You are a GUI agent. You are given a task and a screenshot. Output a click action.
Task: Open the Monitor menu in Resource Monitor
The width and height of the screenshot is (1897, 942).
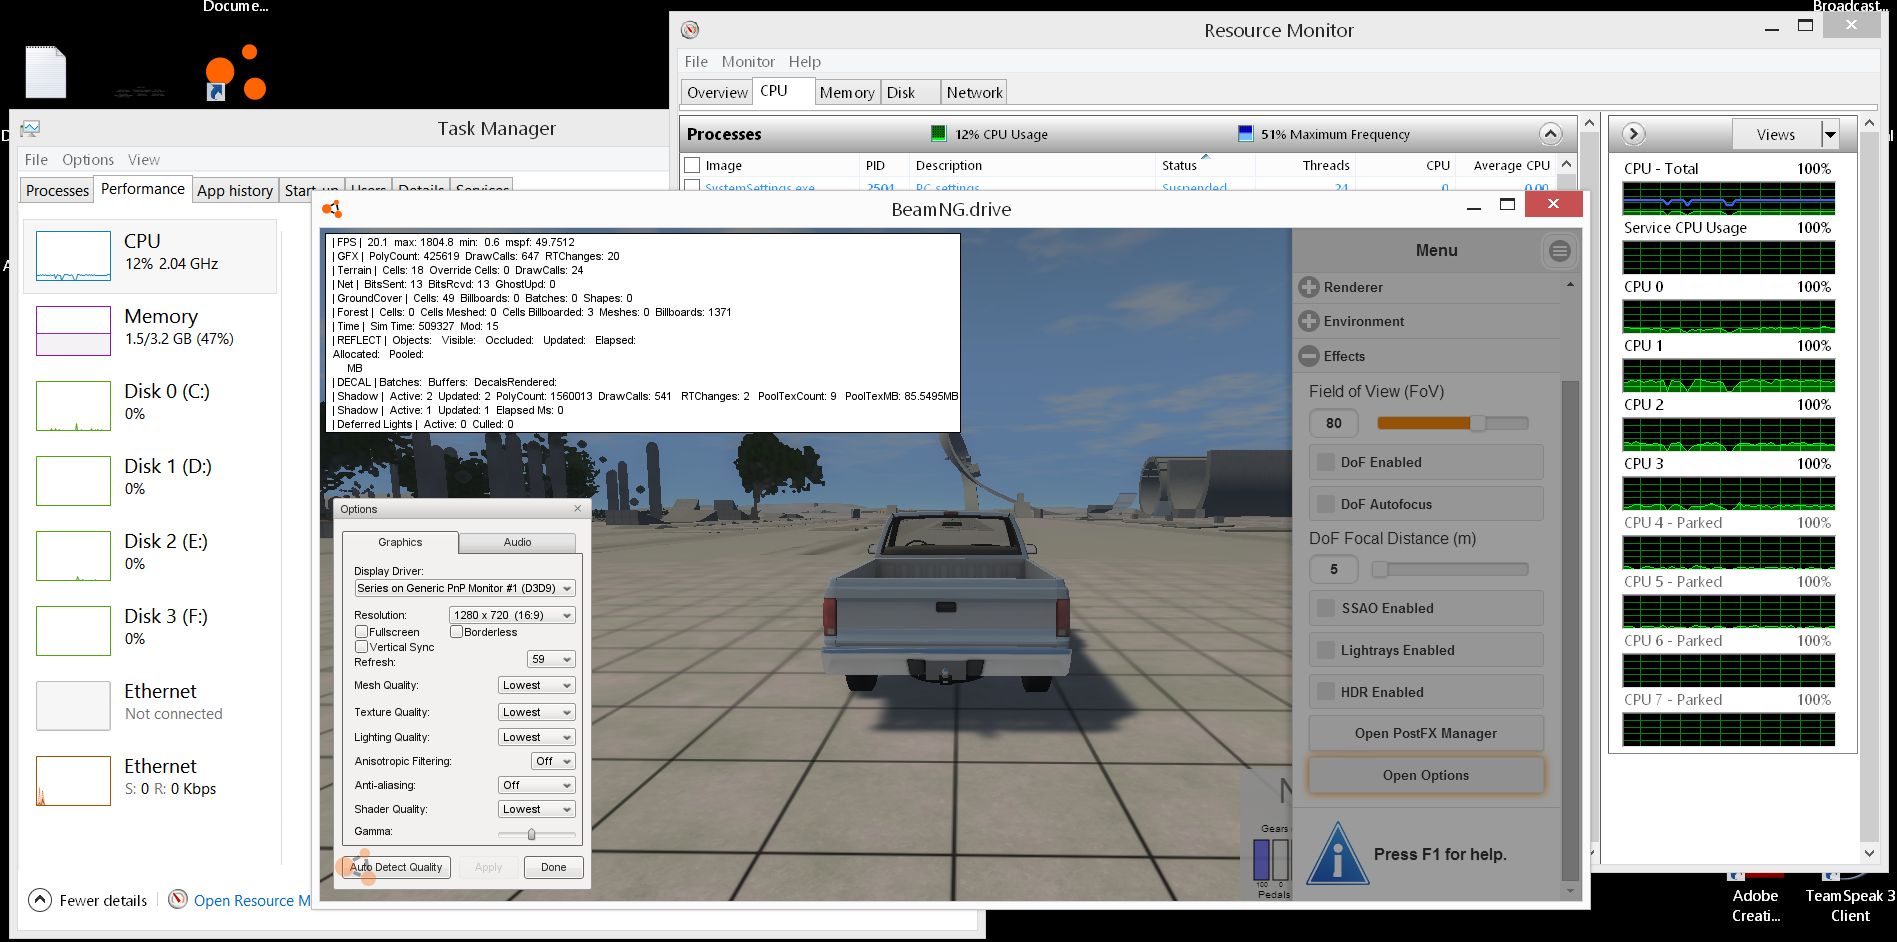[748, 61]
